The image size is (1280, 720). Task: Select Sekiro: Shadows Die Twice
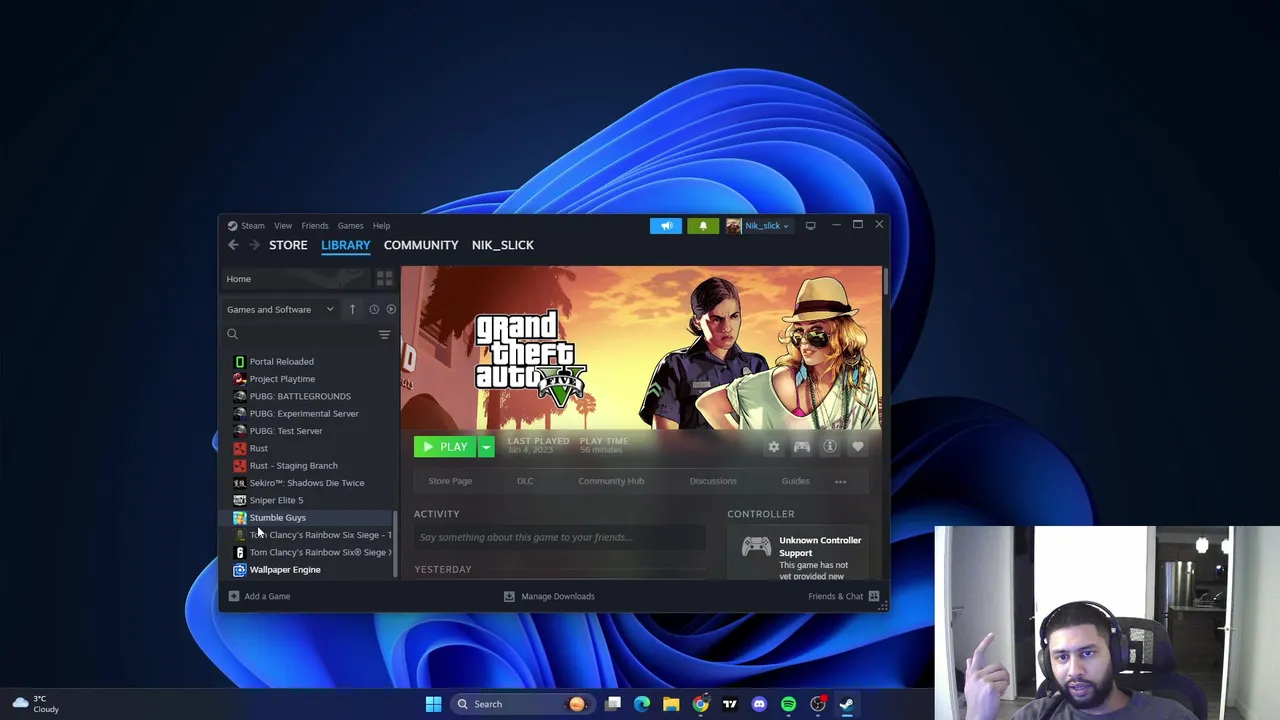[x=307, y=483]
